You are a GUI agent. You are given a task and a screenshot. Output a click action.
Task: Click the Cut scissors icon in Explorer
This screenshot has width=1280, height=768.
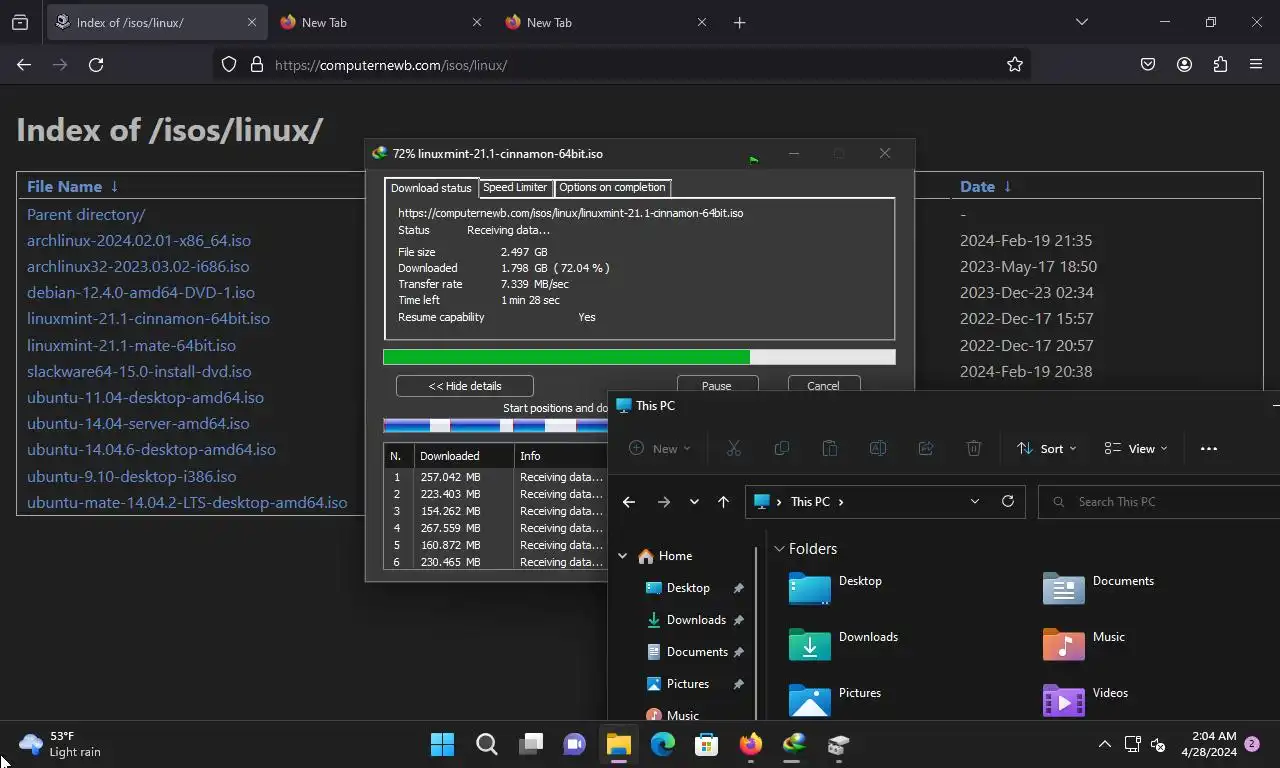734,448
